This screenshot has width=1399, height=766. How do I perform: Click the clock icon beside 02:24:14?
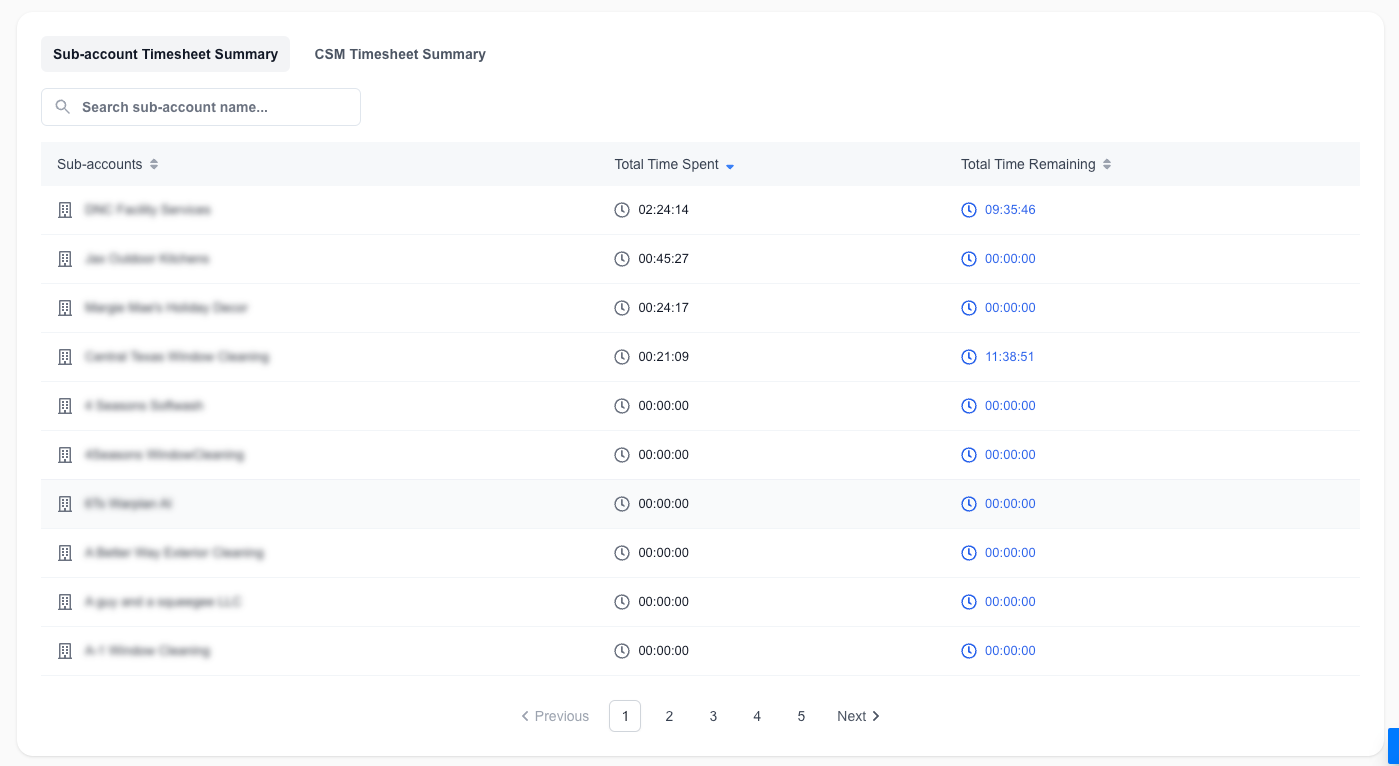point(622,210)
